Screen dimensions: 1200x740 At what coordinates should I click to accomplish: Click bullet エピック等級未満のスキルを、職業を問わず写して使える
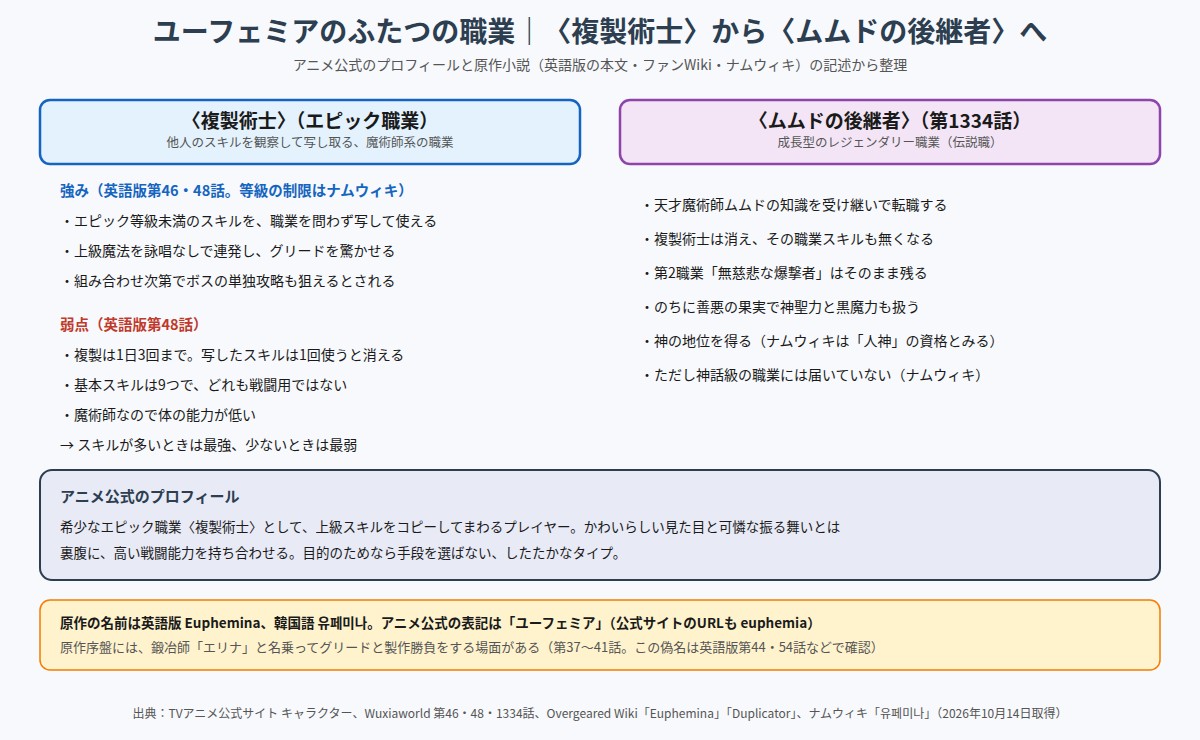click(x=248, y=221)
